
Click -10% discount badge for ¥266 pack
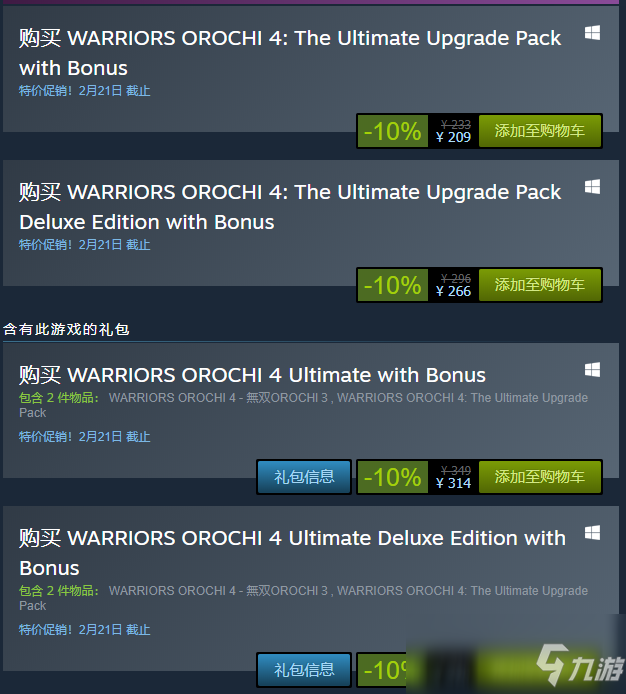click(x=393, y=285)
